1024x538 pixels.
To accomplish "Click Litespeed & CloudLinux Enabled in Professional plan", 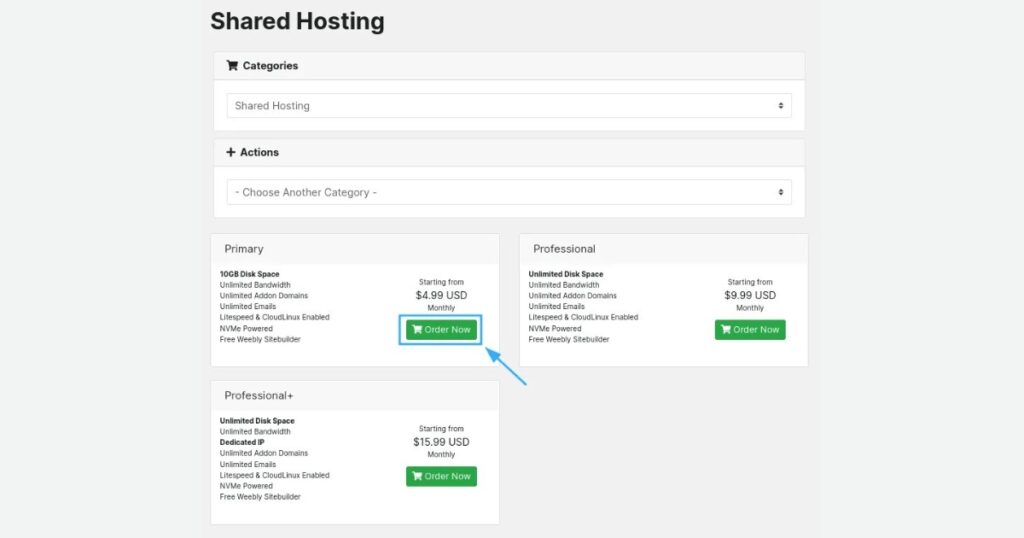I will click(x=583, y=317).
